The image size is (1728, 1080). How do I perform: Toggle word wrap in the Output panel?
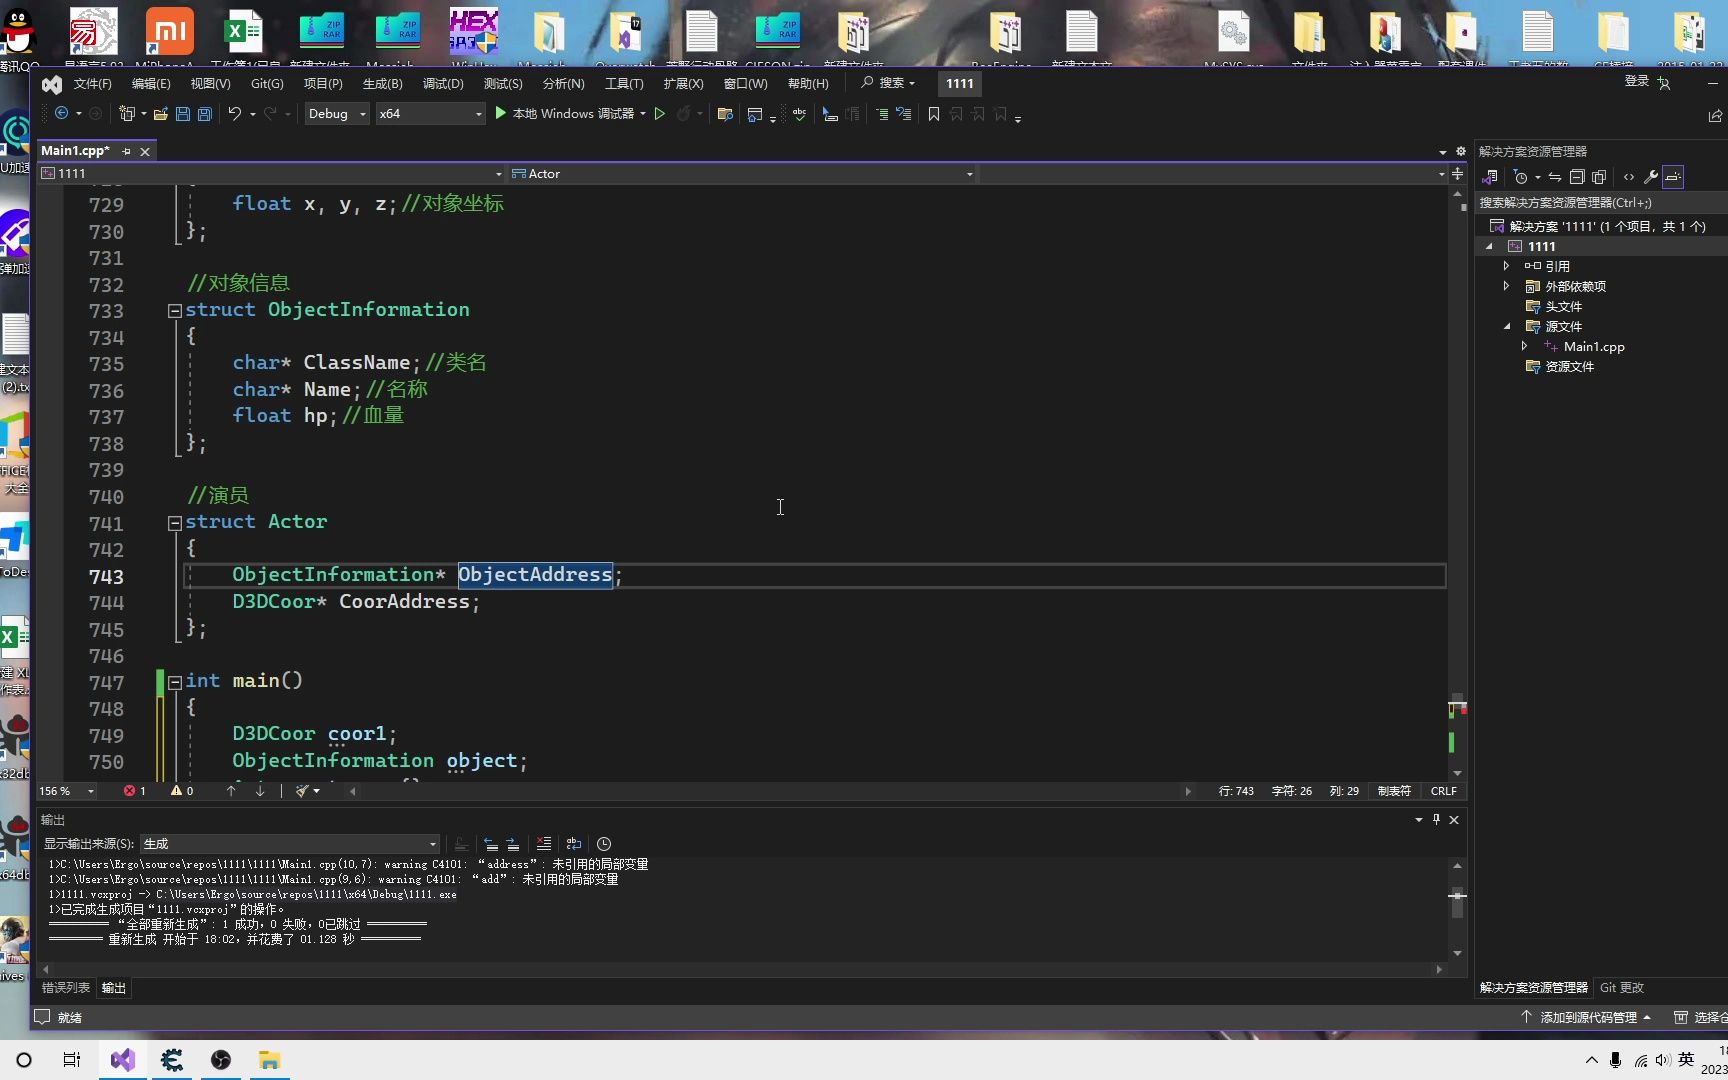pos(574,844)
